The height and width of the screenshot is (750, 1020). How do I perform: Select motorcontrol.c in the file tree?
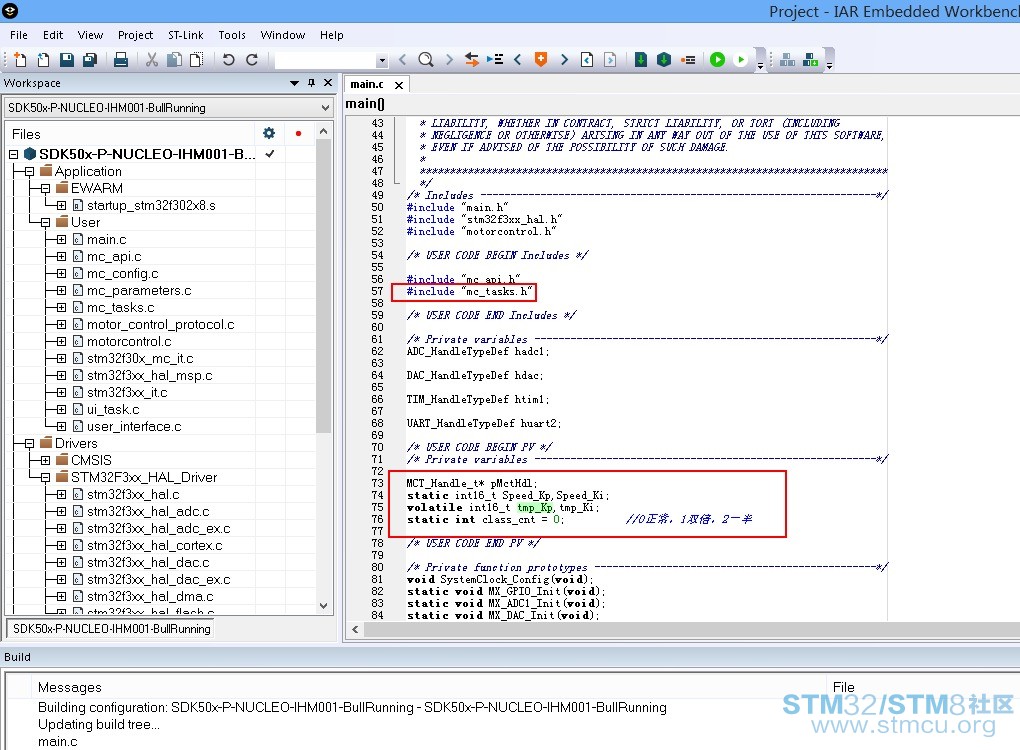click(x=129, y=342)
